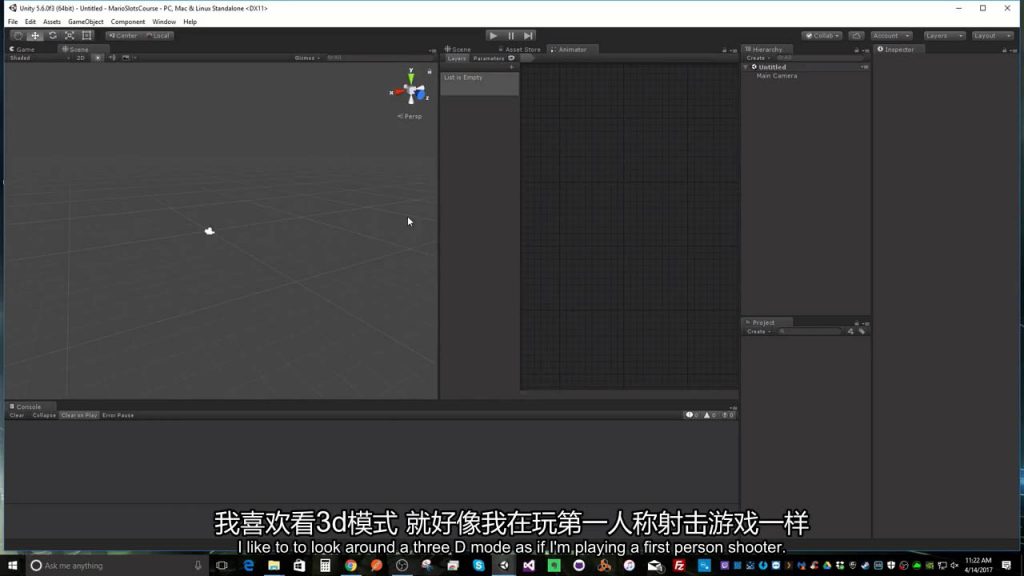Image resolution: width=1024 pixels, height=576 pixels.
Task: Select the Hand pan tool
Action: point(18,35)
